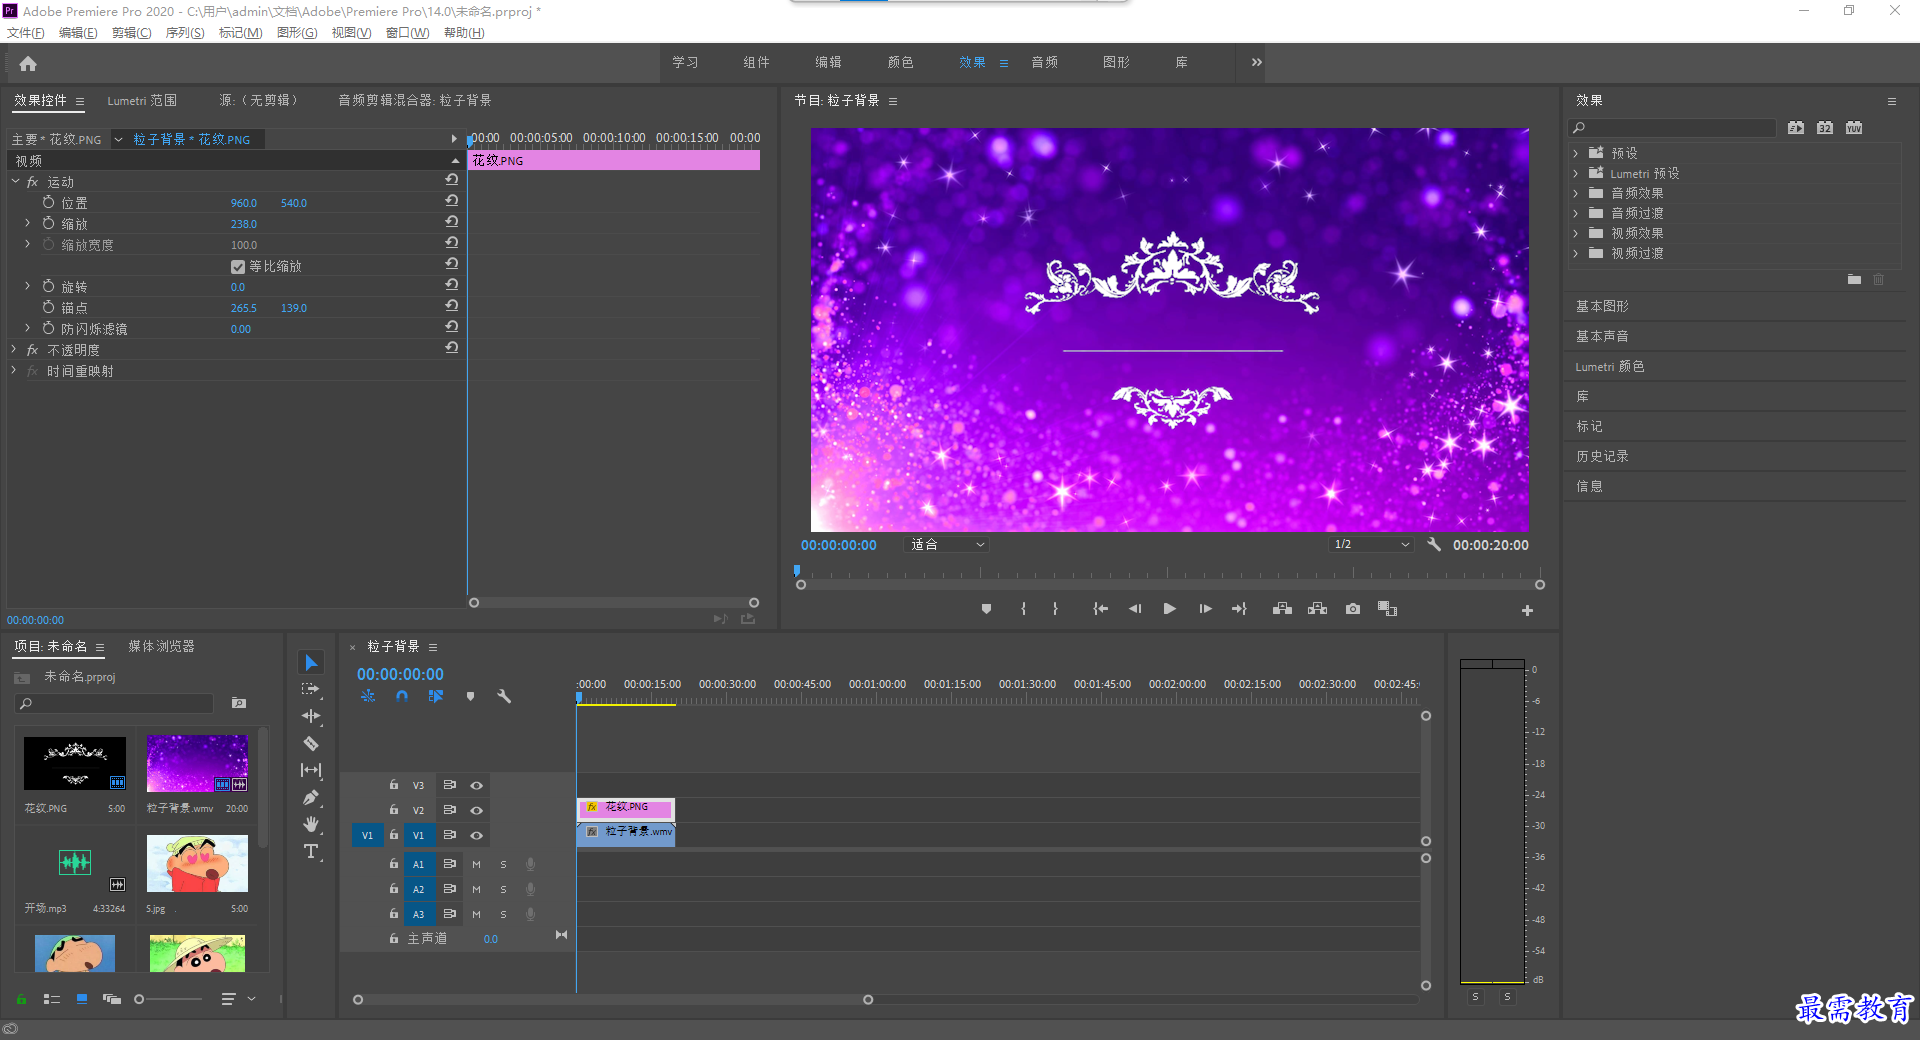Screen dimensions: 1920x1040
Task: Open the Button Editor plus icon
Action: (1527, 610)
